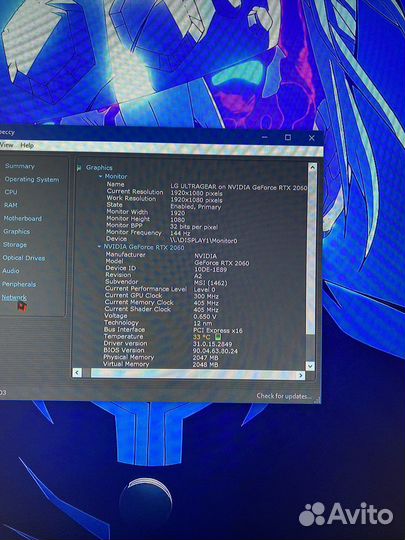Select Motherboard in the sidebar
This screenshot has width=405, height=540.
[x=22, y=218]
